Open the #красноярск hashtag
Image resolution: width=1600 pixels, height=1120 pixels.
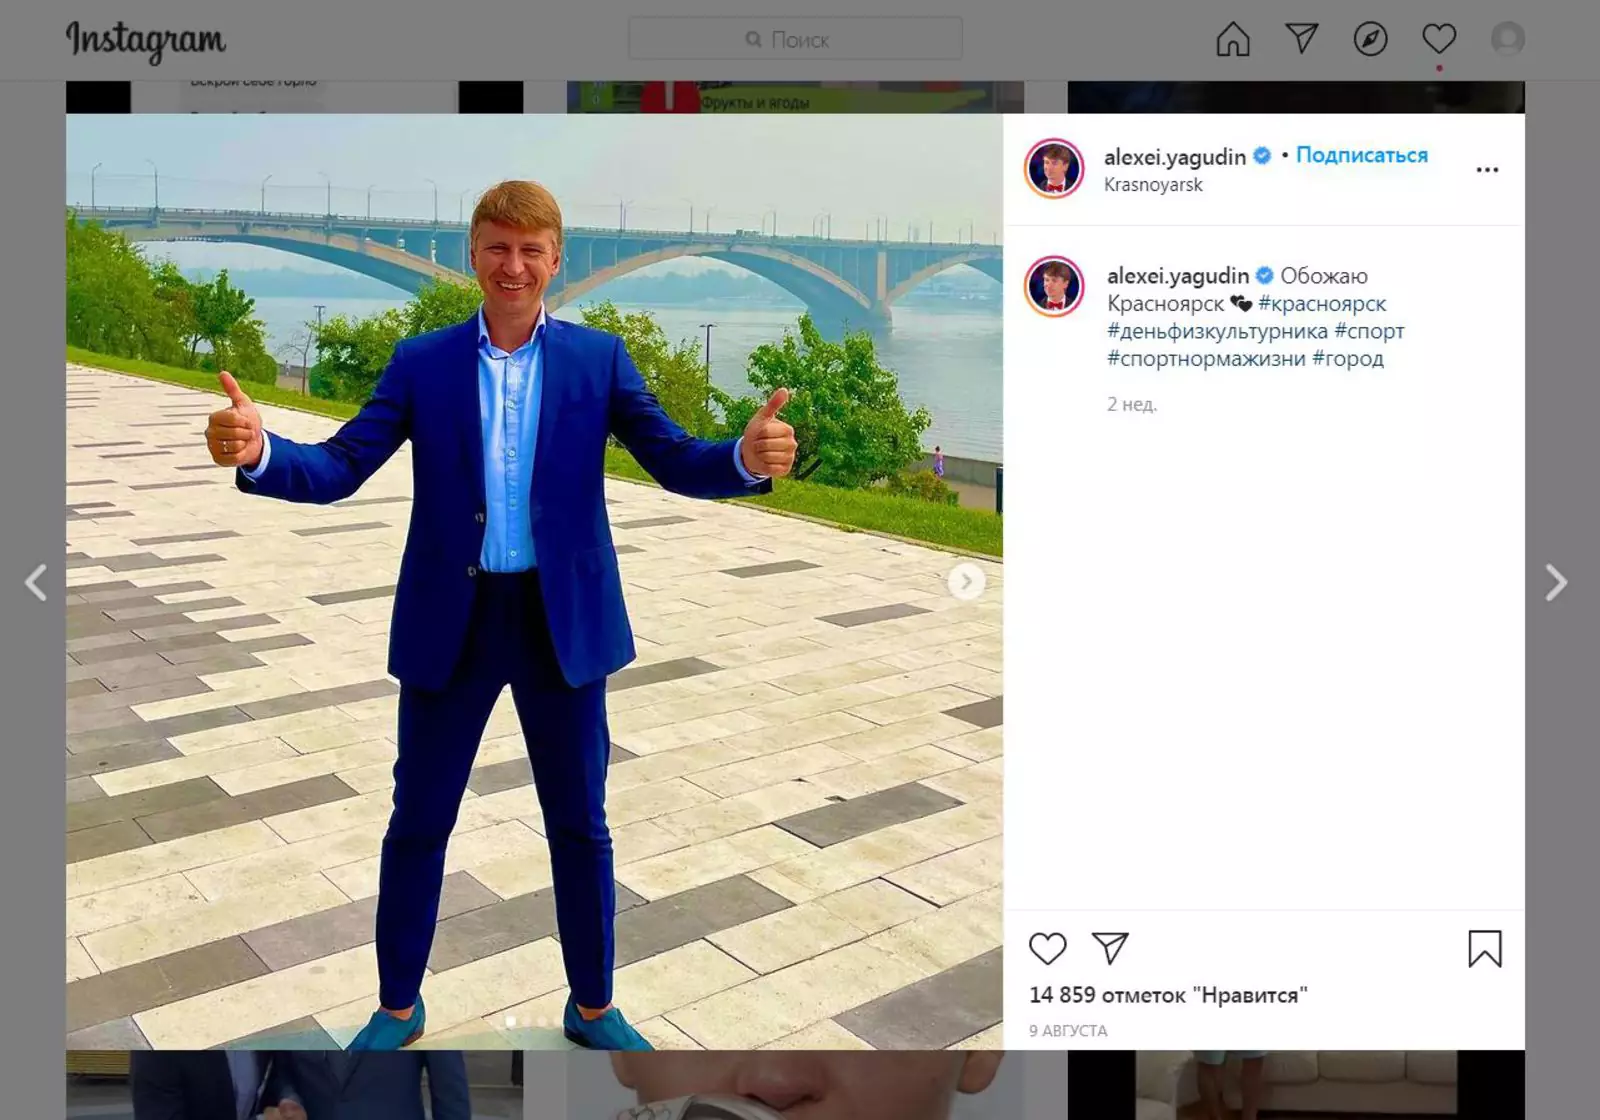click(x=1322, y=304)
